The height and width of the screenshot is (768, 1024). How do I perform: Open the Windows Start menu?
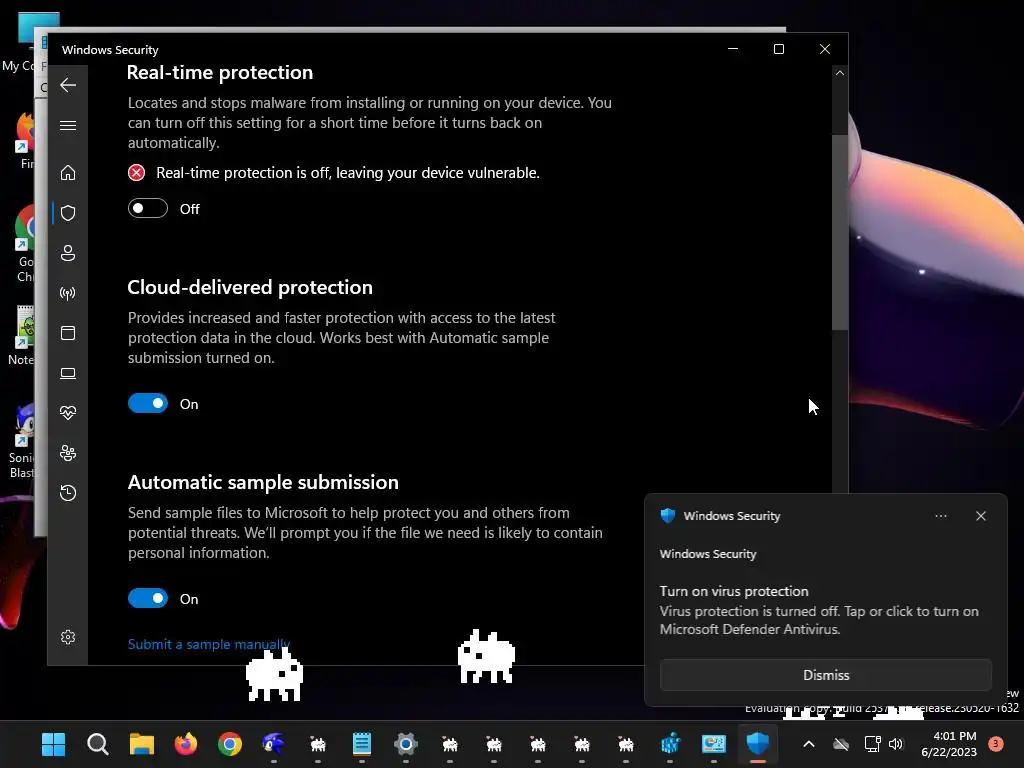pos(54,744)
